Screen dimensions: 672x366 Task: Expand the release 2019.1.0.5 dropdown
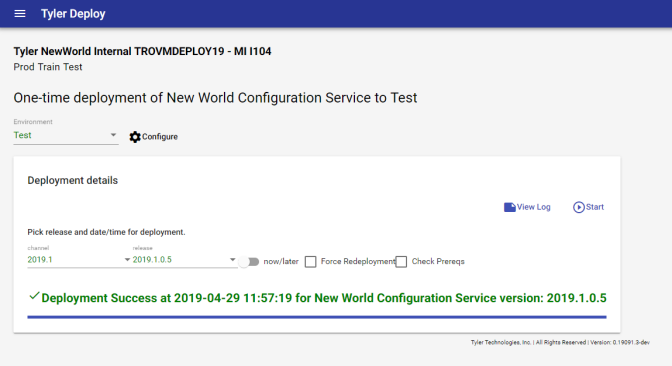tap(232, 260)
